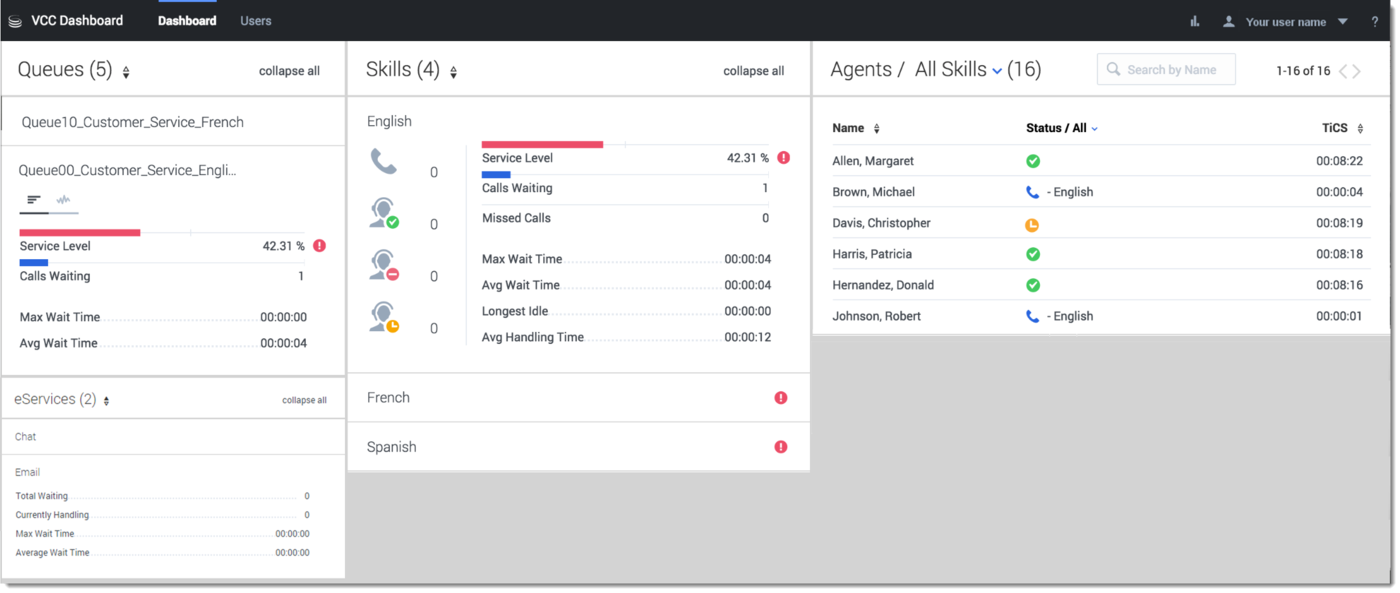The image size is (1400, 593).
Task: Click the VCC Dashboard logo icon
Action: pyautogui.click(x=15, y=21)
